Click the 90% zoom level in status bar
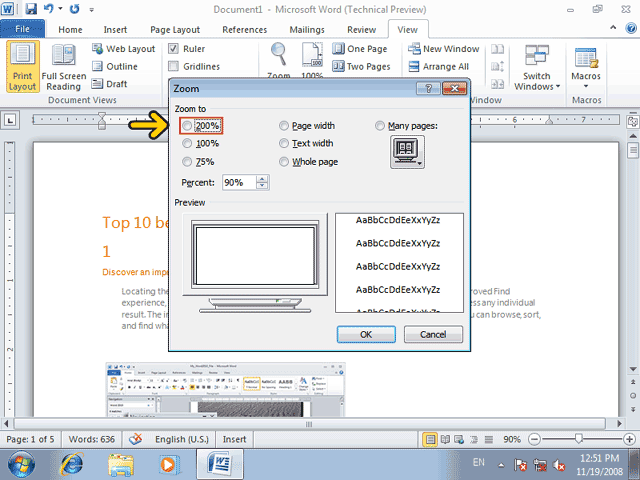 tap(512, 439)
